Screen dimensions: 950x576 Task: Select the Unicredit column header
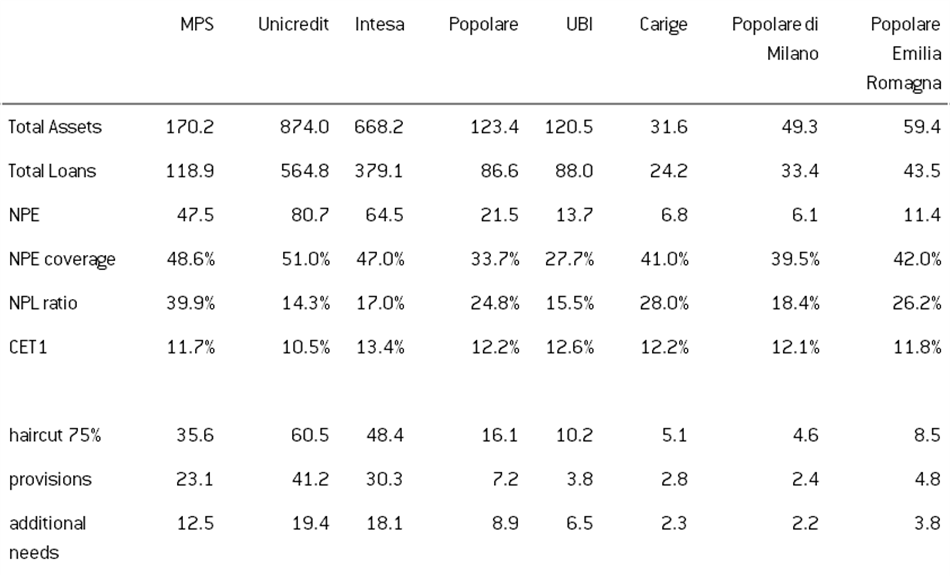[x=292, y=25]
